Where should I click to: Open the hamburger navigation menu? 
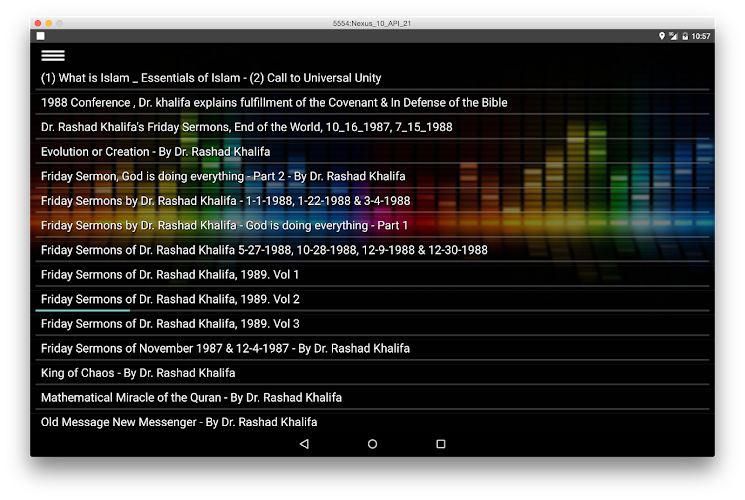tap(53, 56)
